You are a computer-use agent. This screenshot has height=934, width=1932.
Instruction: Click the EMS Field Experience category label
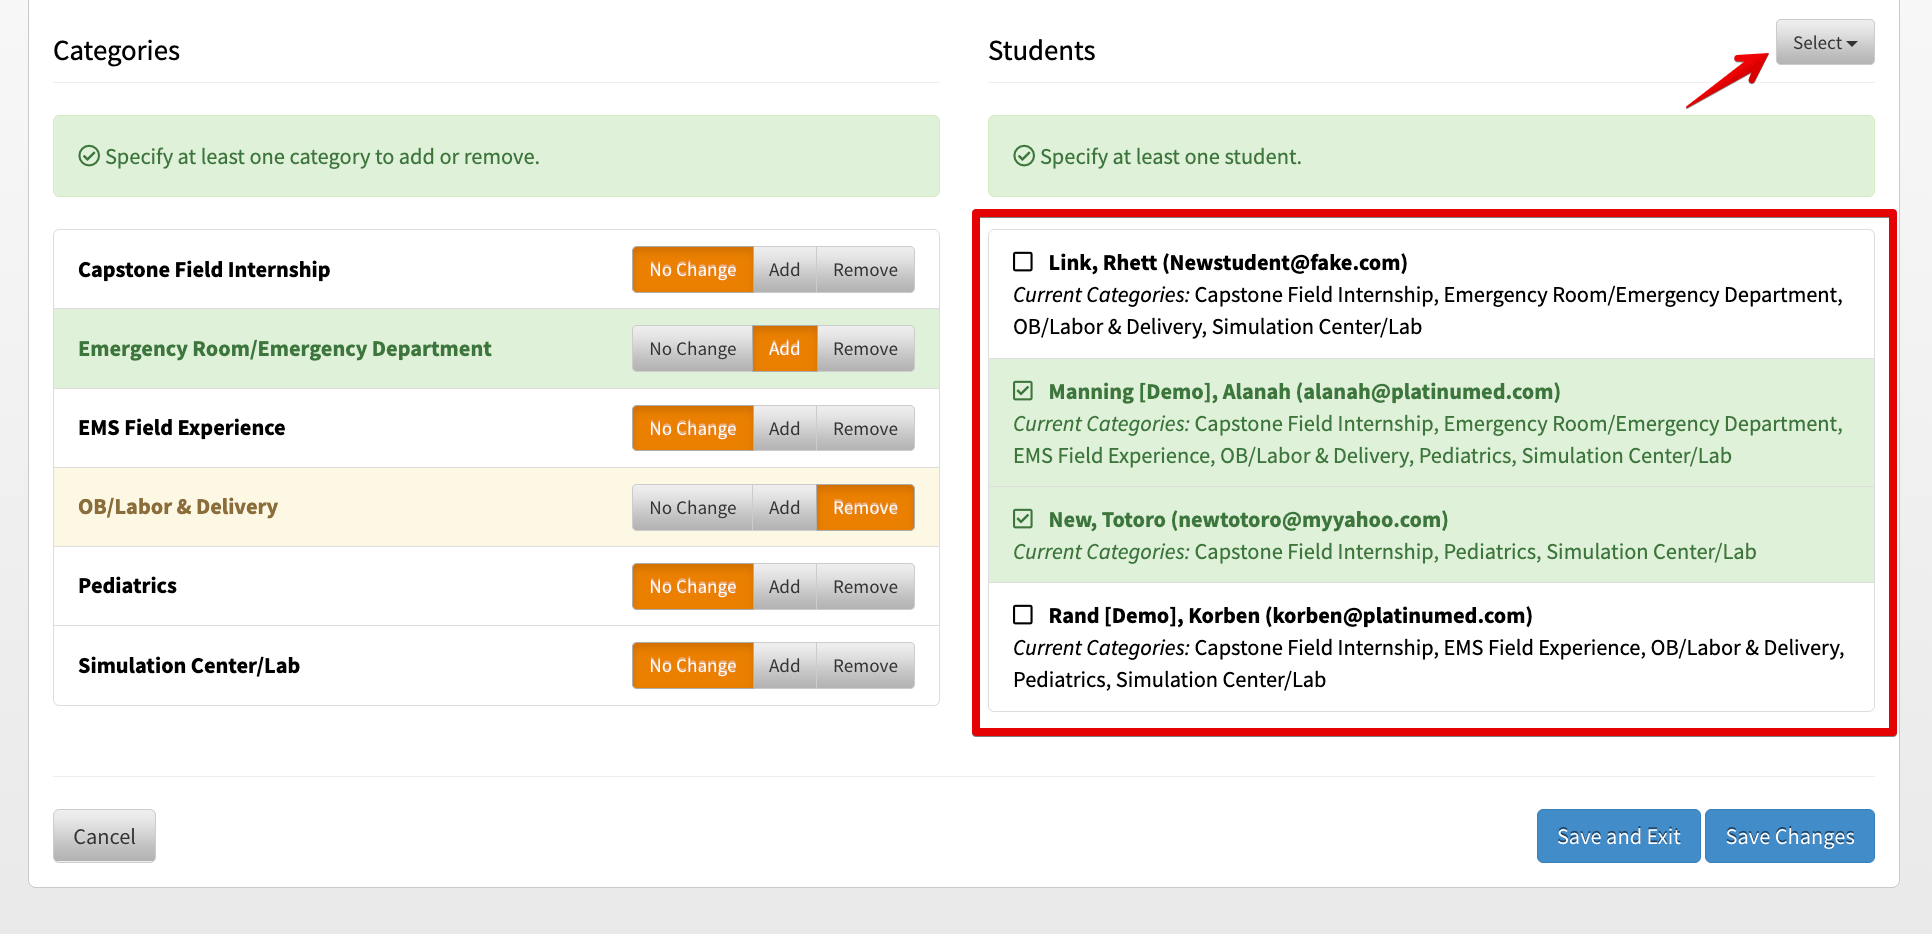[182, 428]
